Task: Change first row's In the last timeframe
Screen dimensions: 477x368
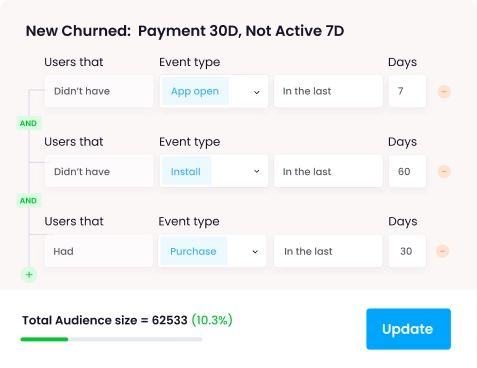Action: click(328, 91)
